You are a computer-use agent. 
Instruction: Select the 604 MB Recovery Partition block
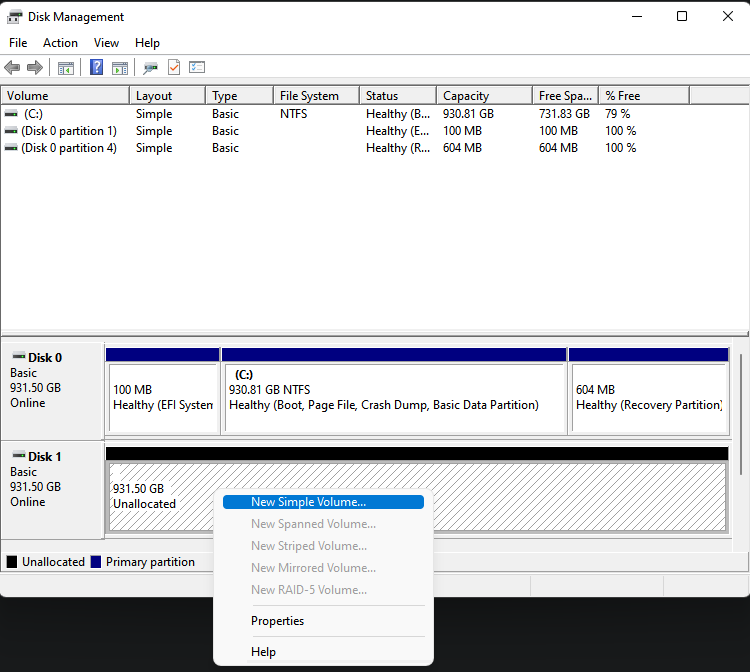coord(648,397)
